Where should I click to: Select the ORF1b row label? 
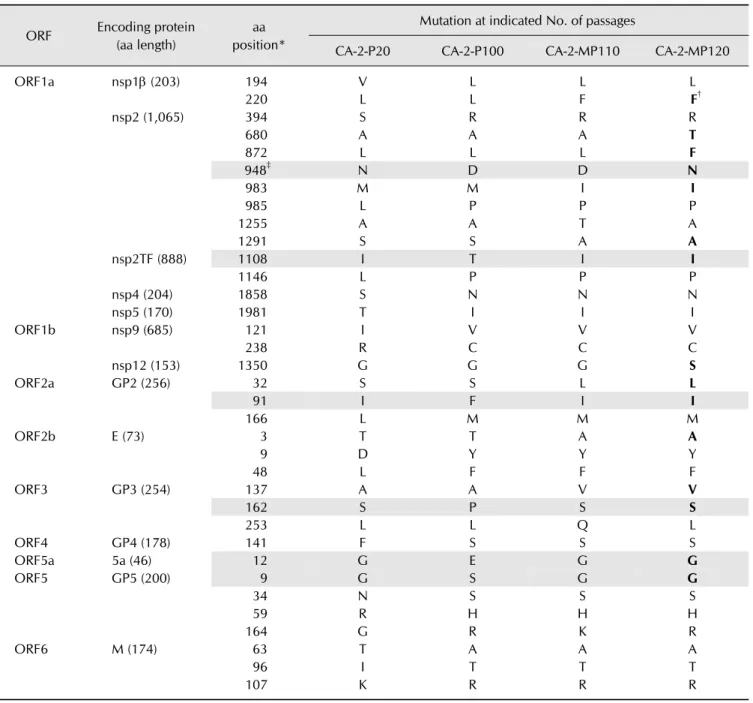point(35,330)
